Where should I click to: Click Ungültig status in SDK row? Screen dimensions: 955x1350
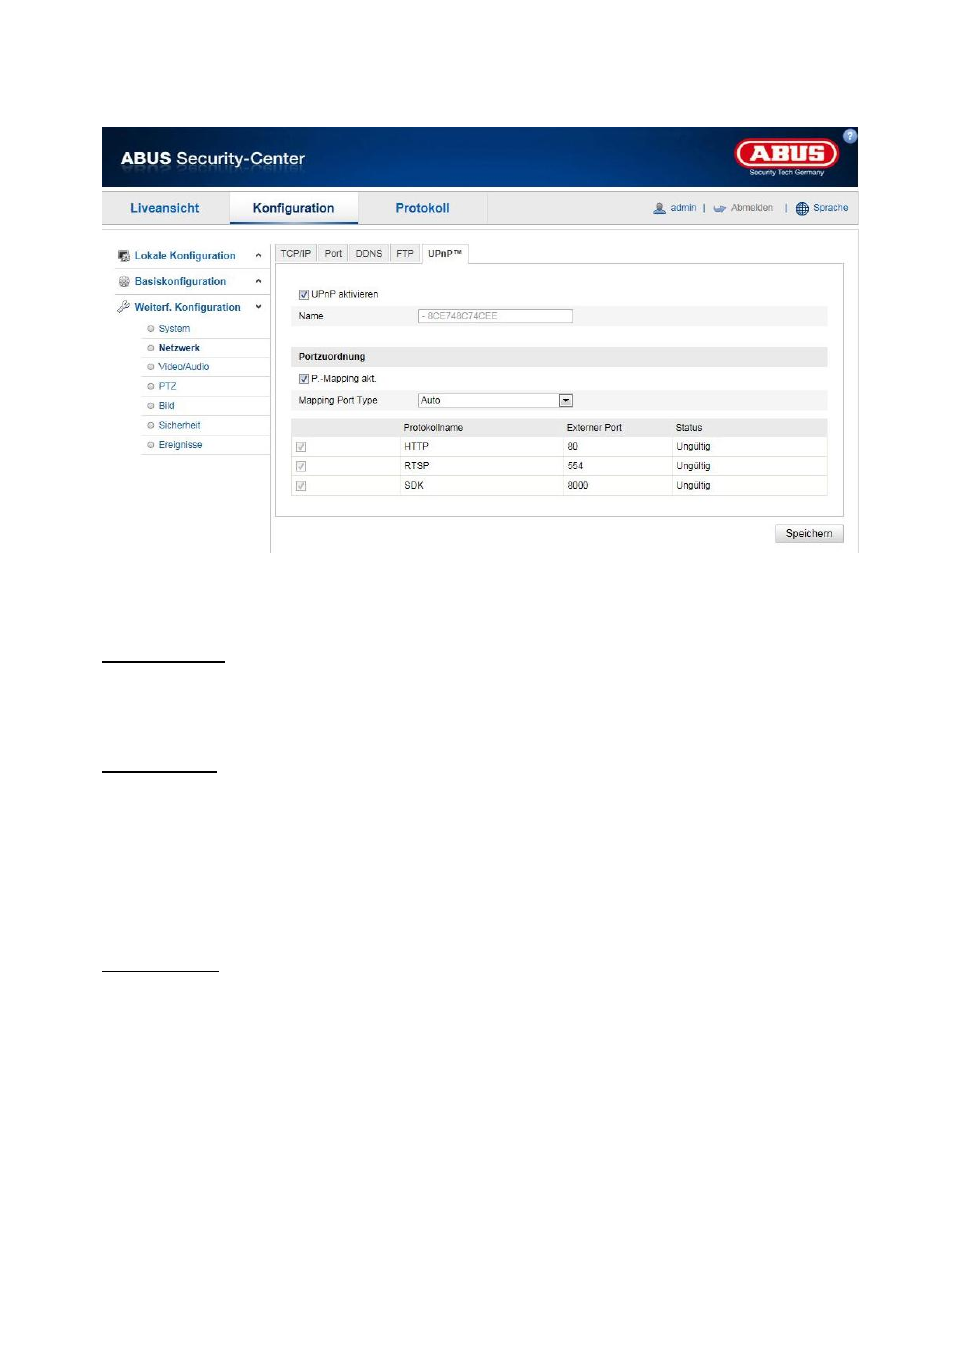tap(693, 486)
